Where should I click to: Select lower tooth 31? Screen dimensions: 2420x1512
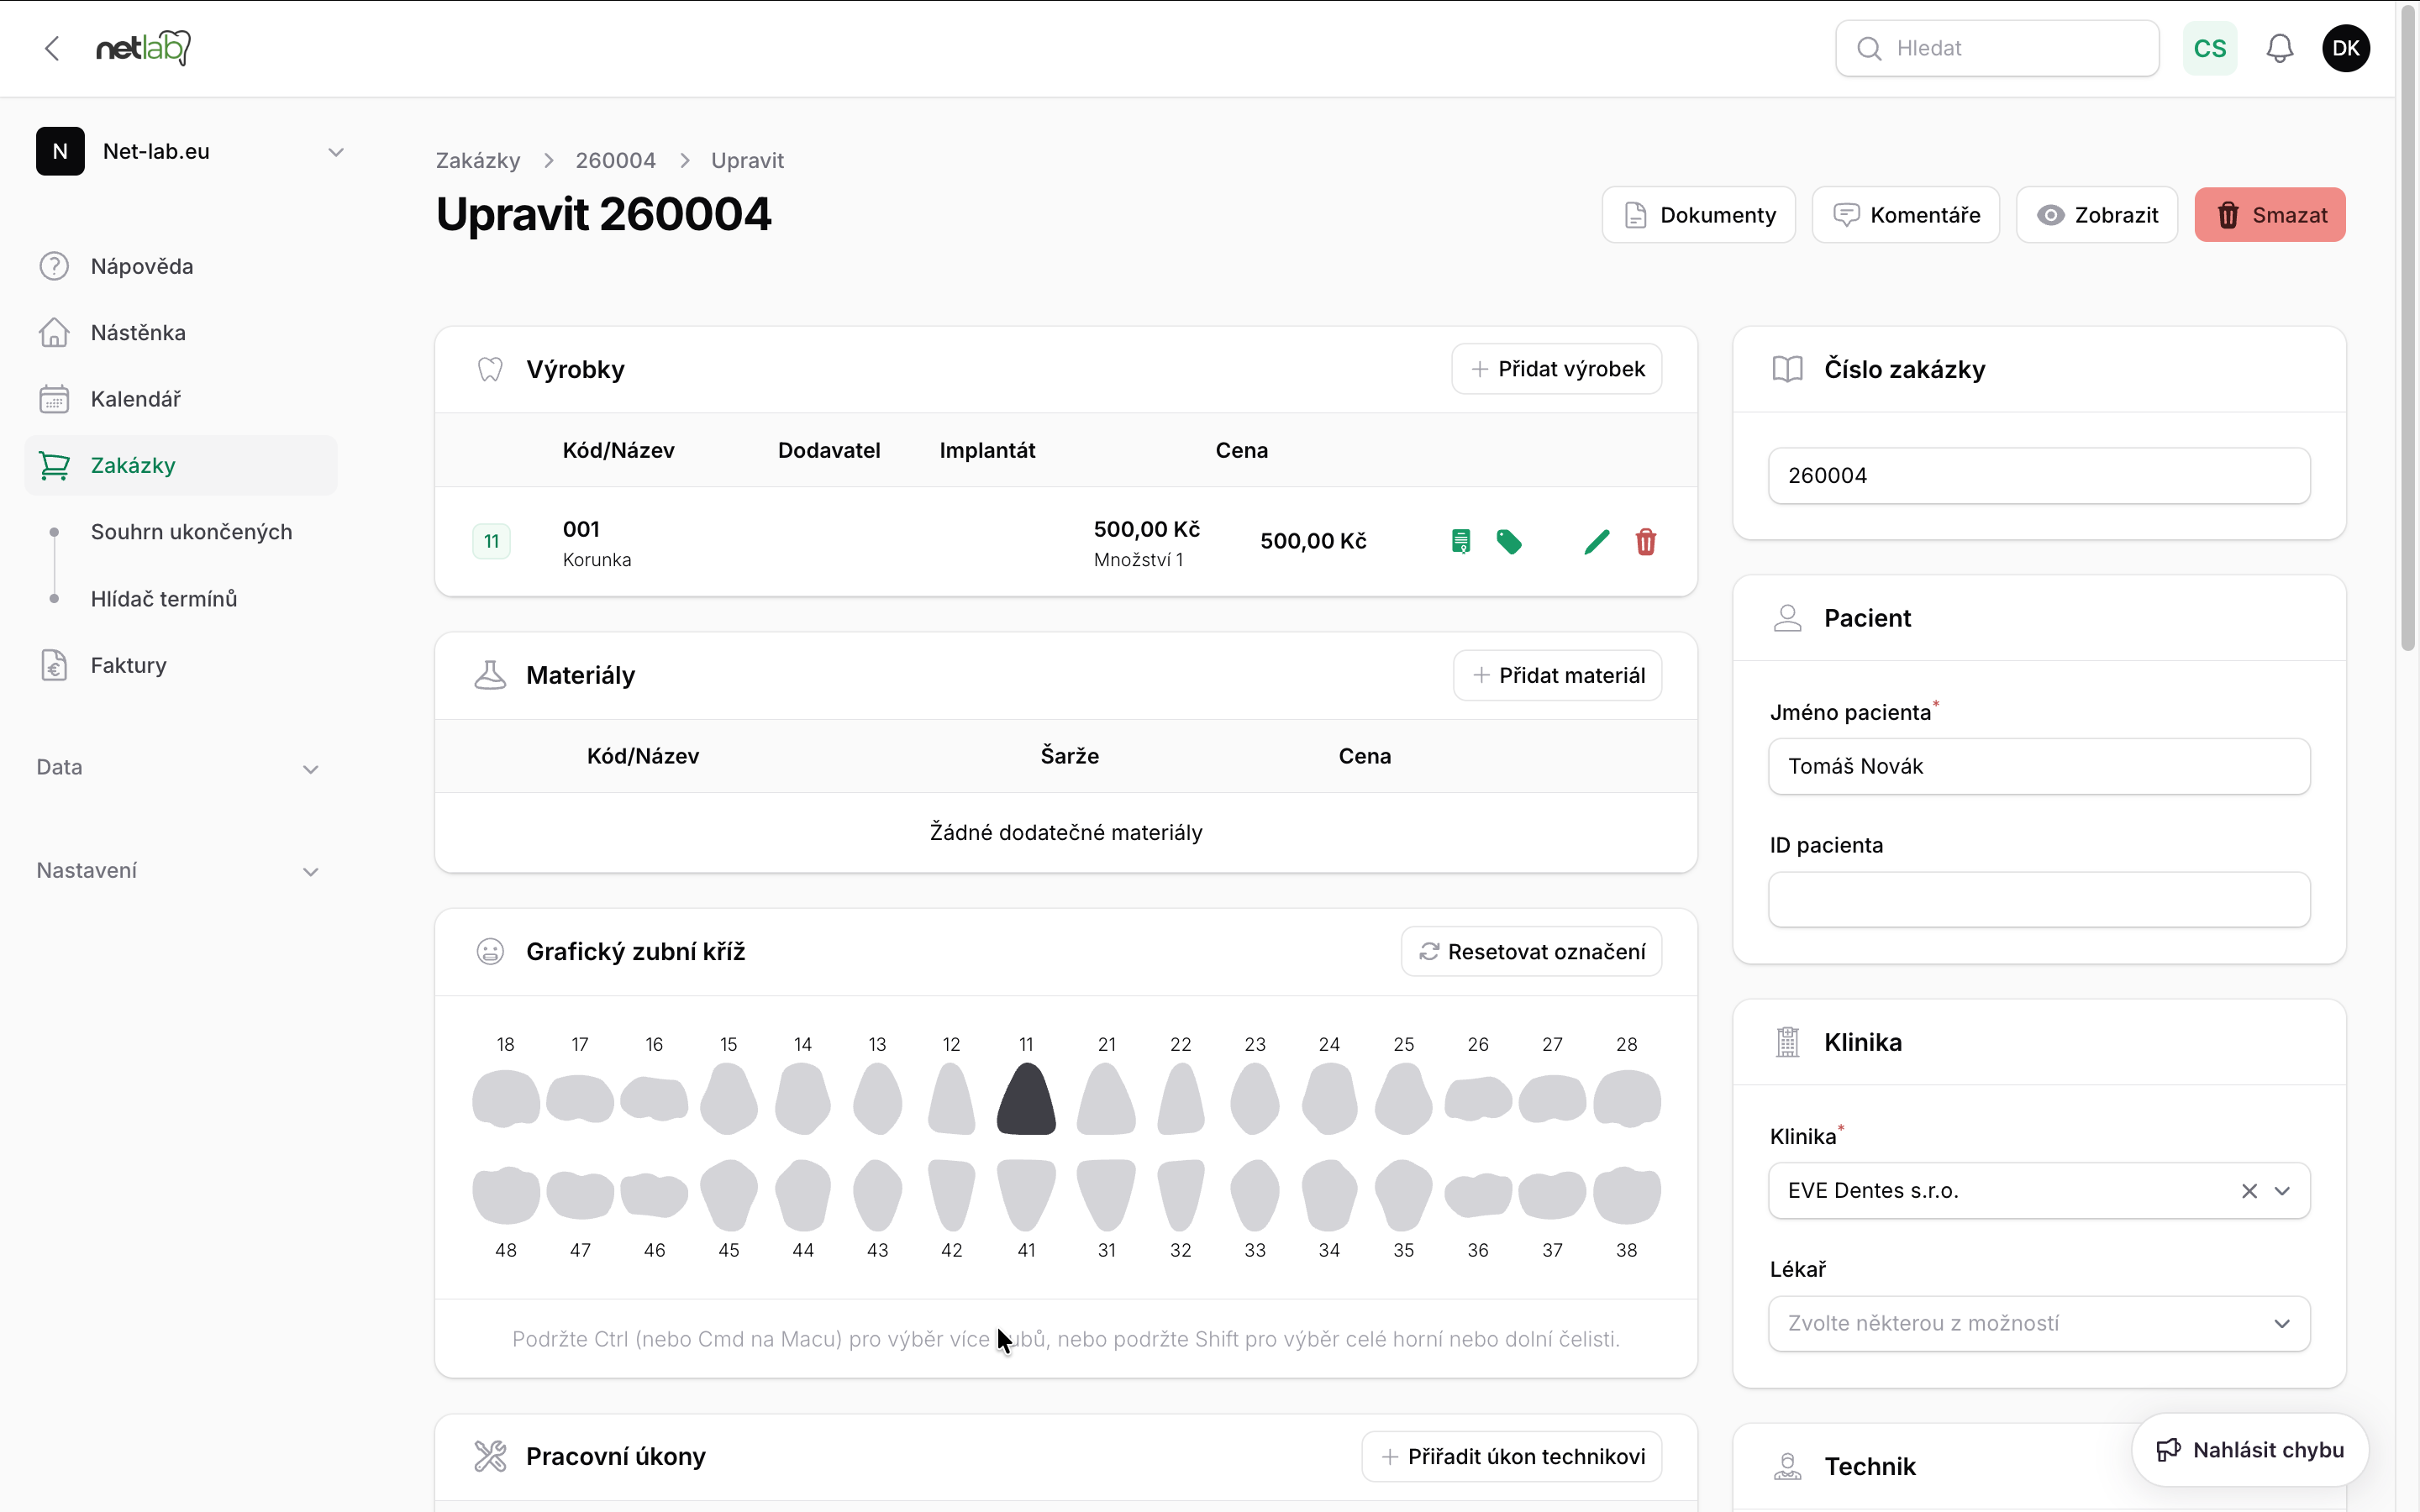(x=1106, y=1194)
